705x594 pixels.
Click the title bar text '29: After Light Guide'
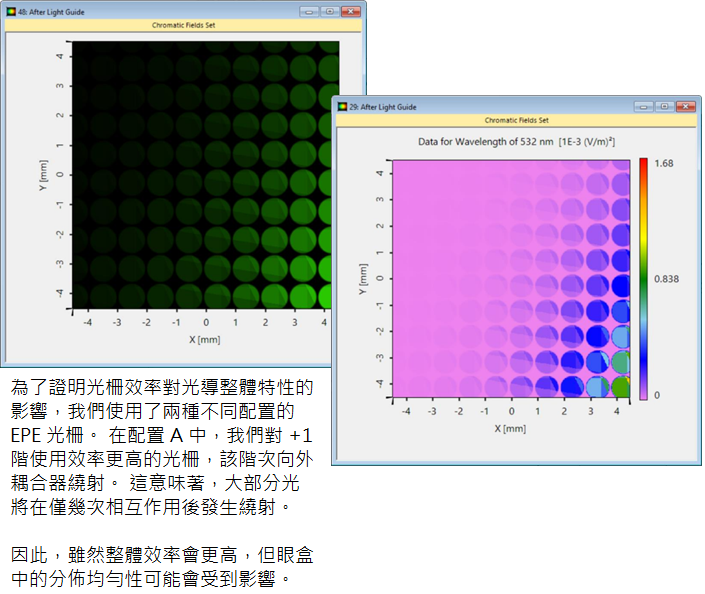tap(383, 107)
